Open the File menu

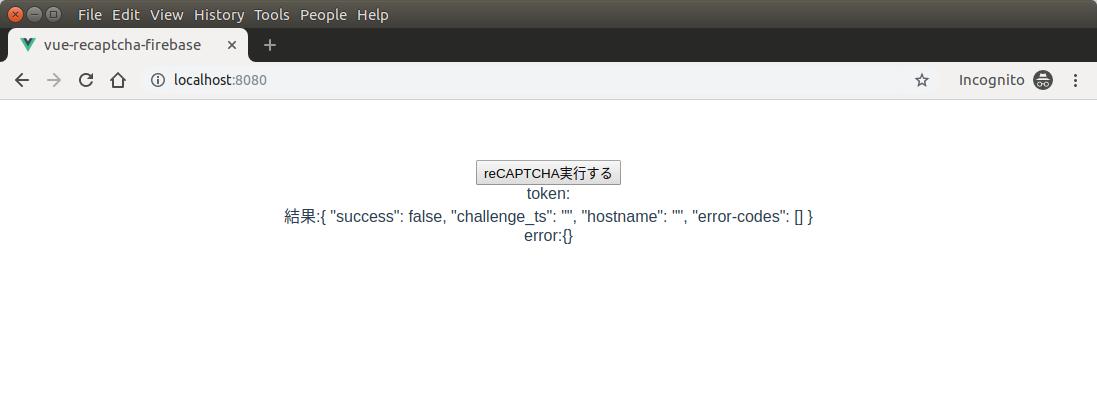[90, 15]
